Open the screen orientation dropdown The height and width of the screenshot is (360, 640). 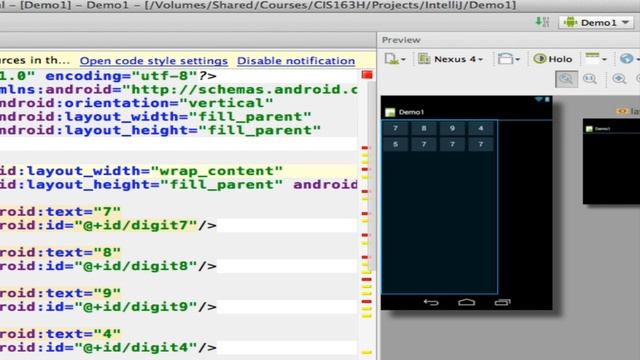click(x=508, y=59)
